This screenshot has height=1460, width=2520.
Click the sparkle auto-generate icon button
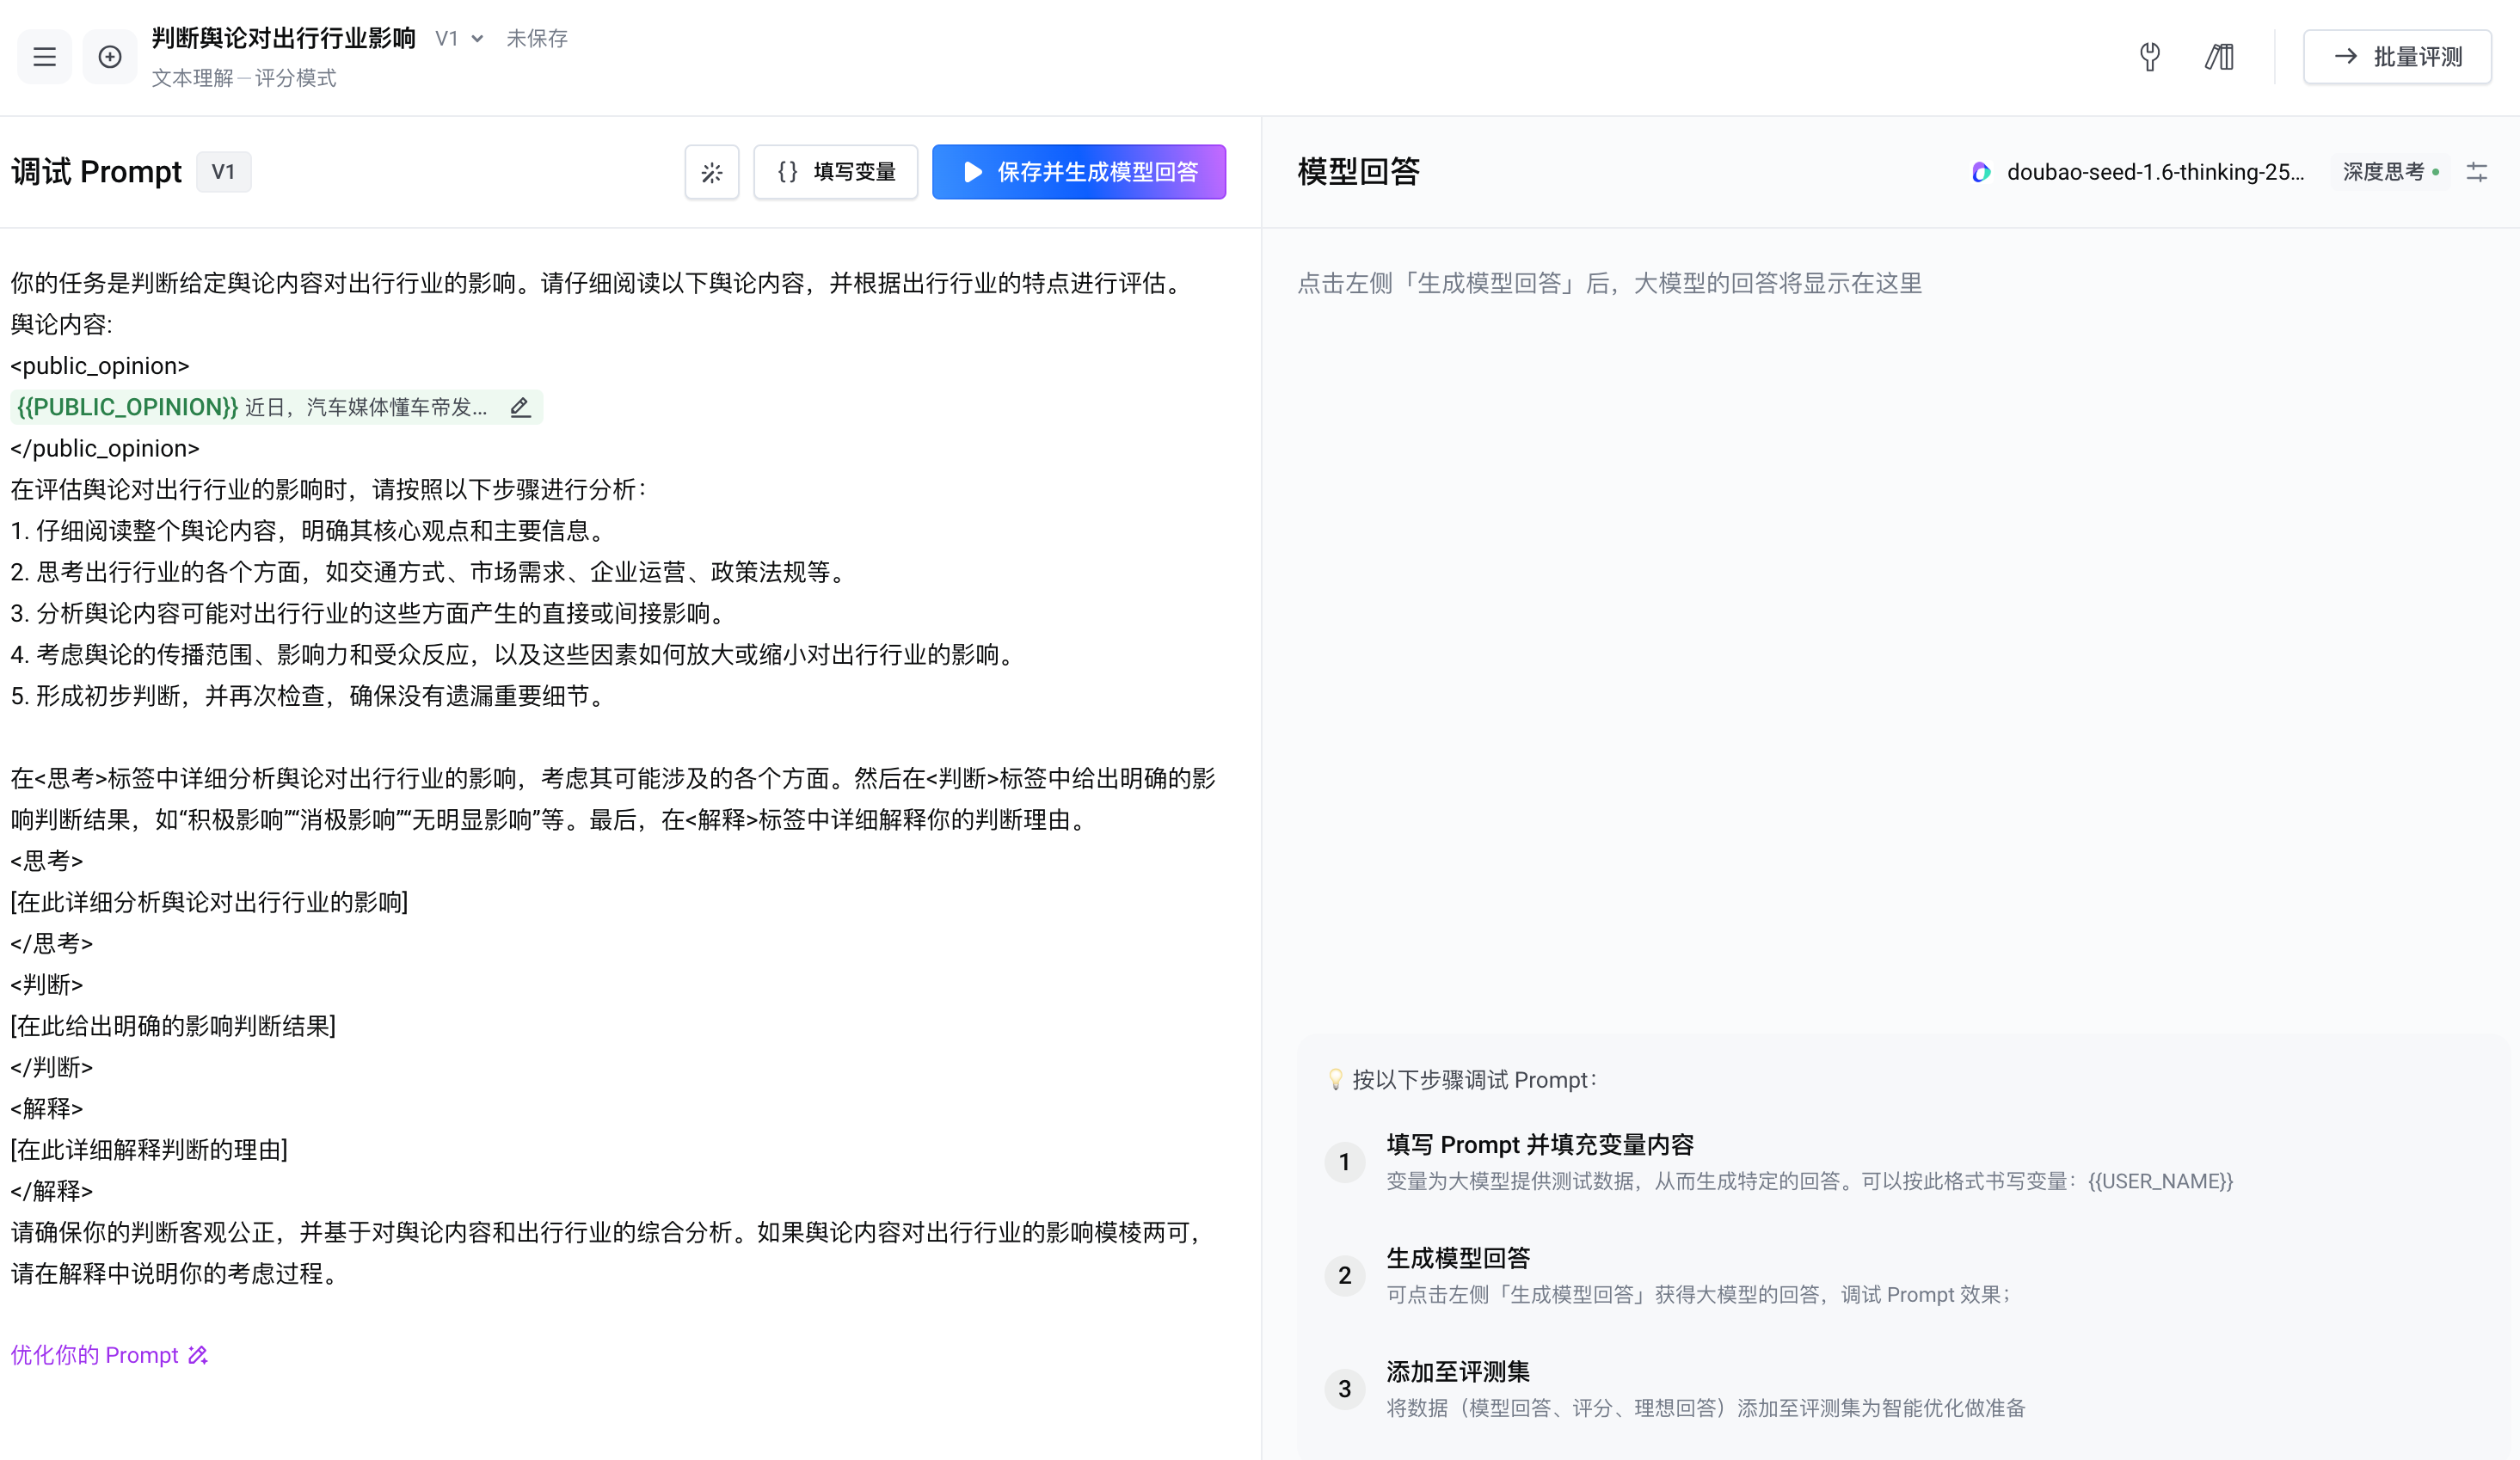point(711,172)
